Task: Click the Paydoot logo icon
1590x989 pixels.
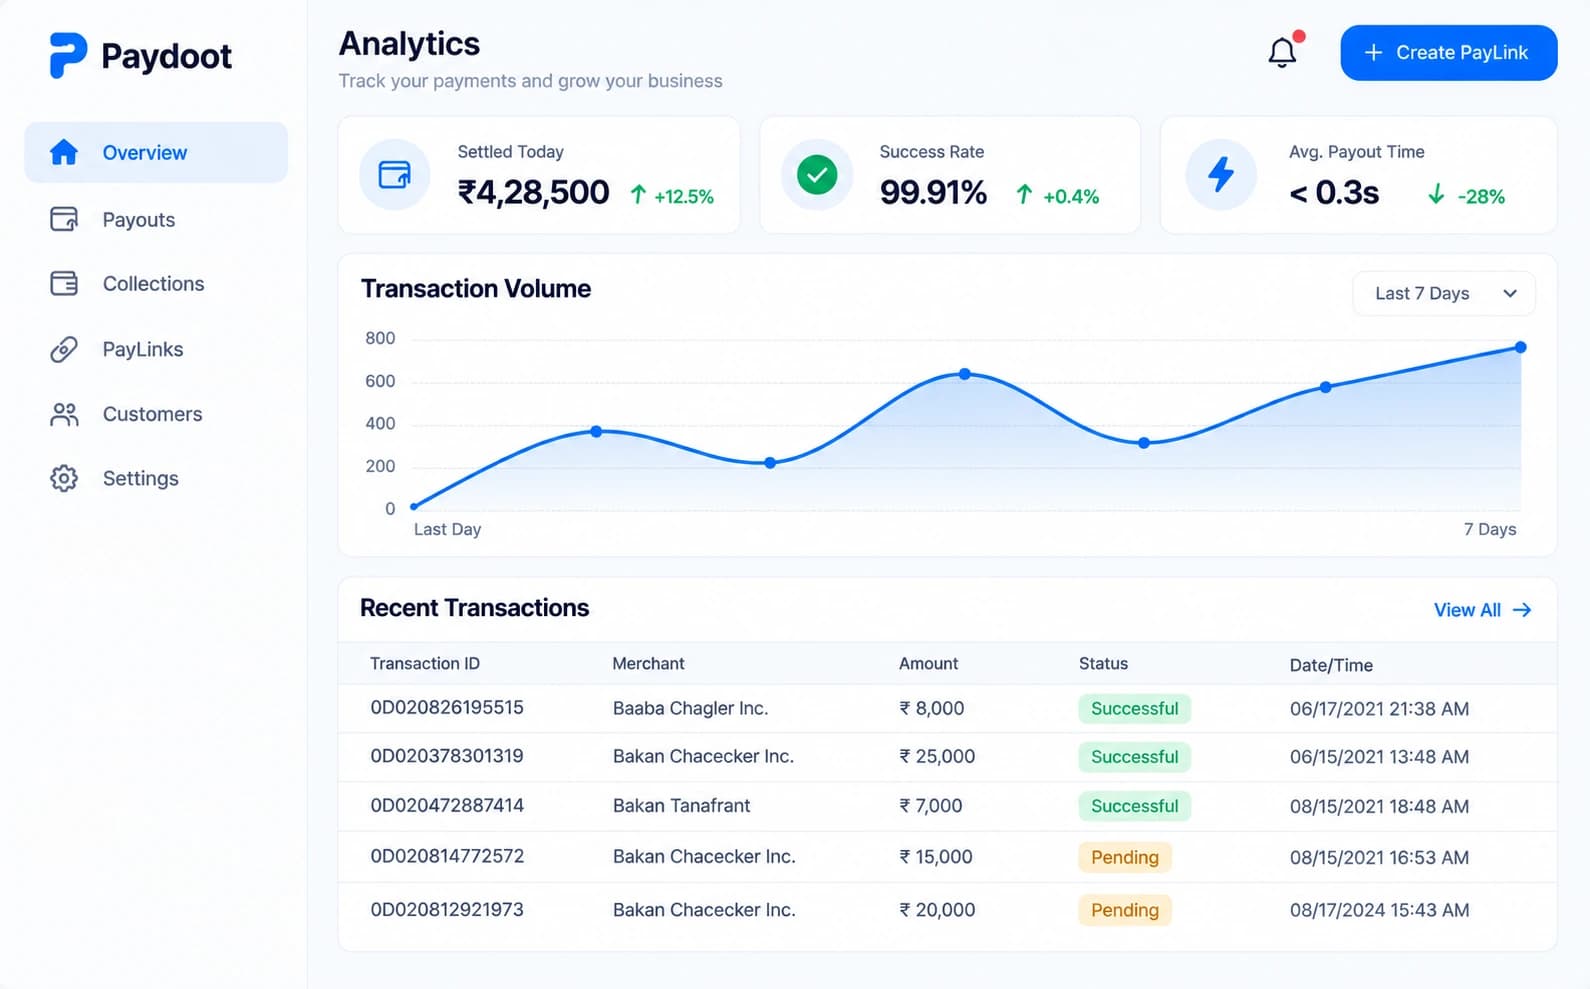Action: tap(68, 55)
